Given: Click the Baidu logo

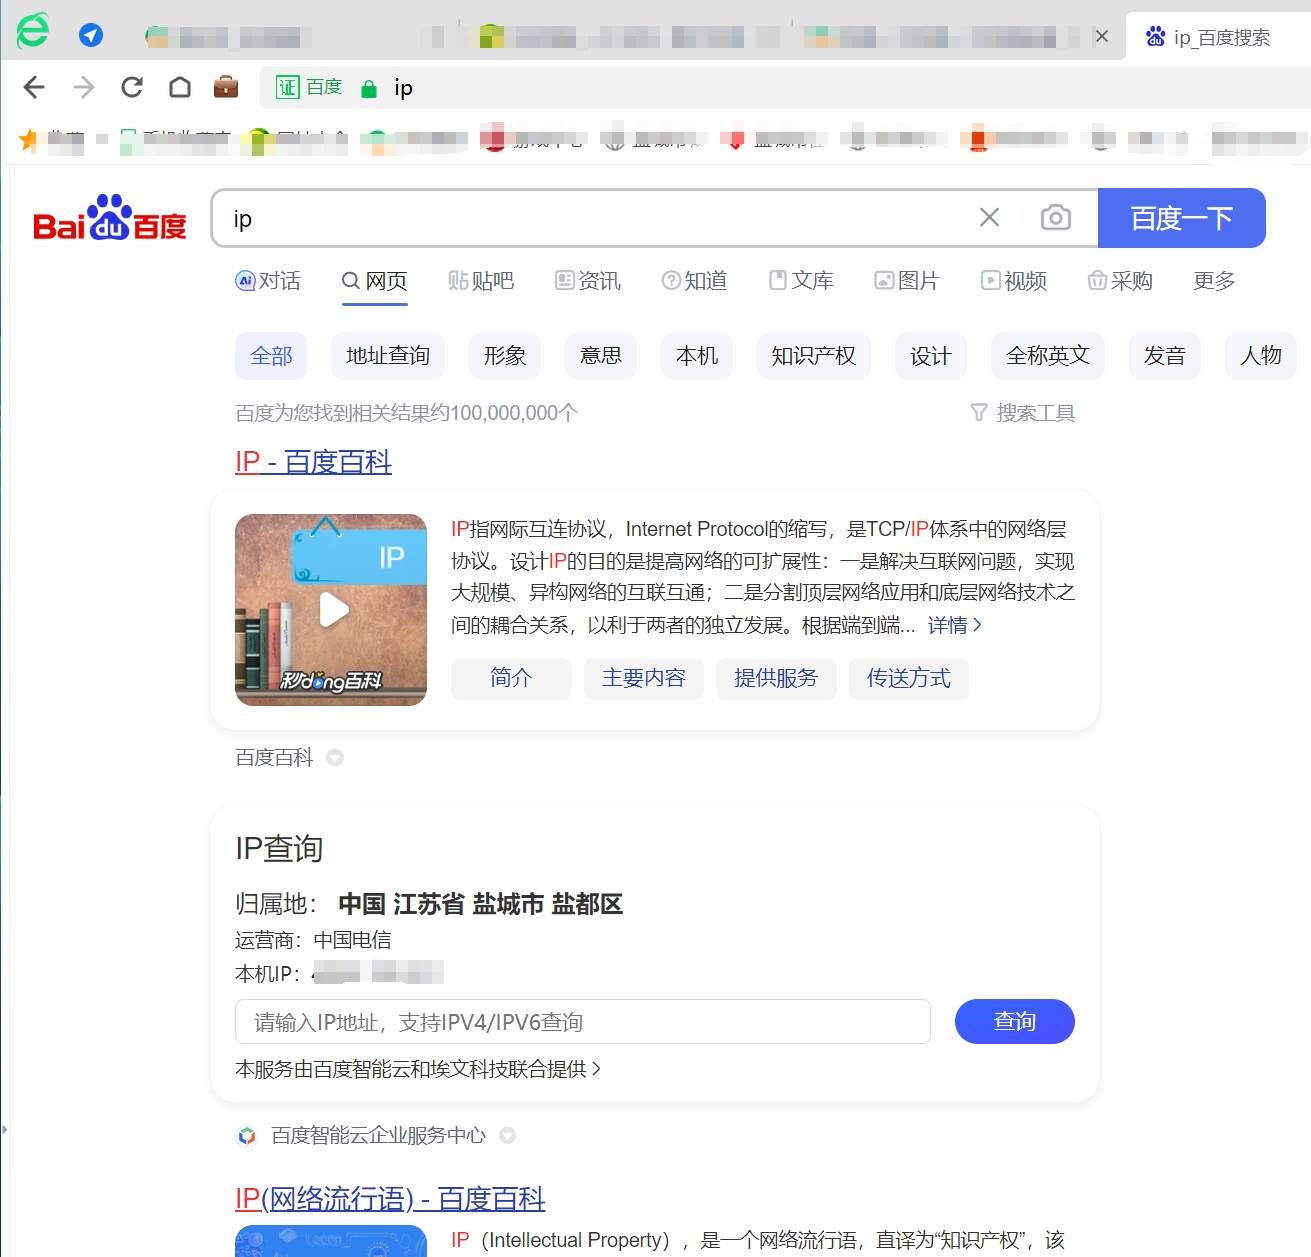Looking at the screenshot, I should (110, 218).
